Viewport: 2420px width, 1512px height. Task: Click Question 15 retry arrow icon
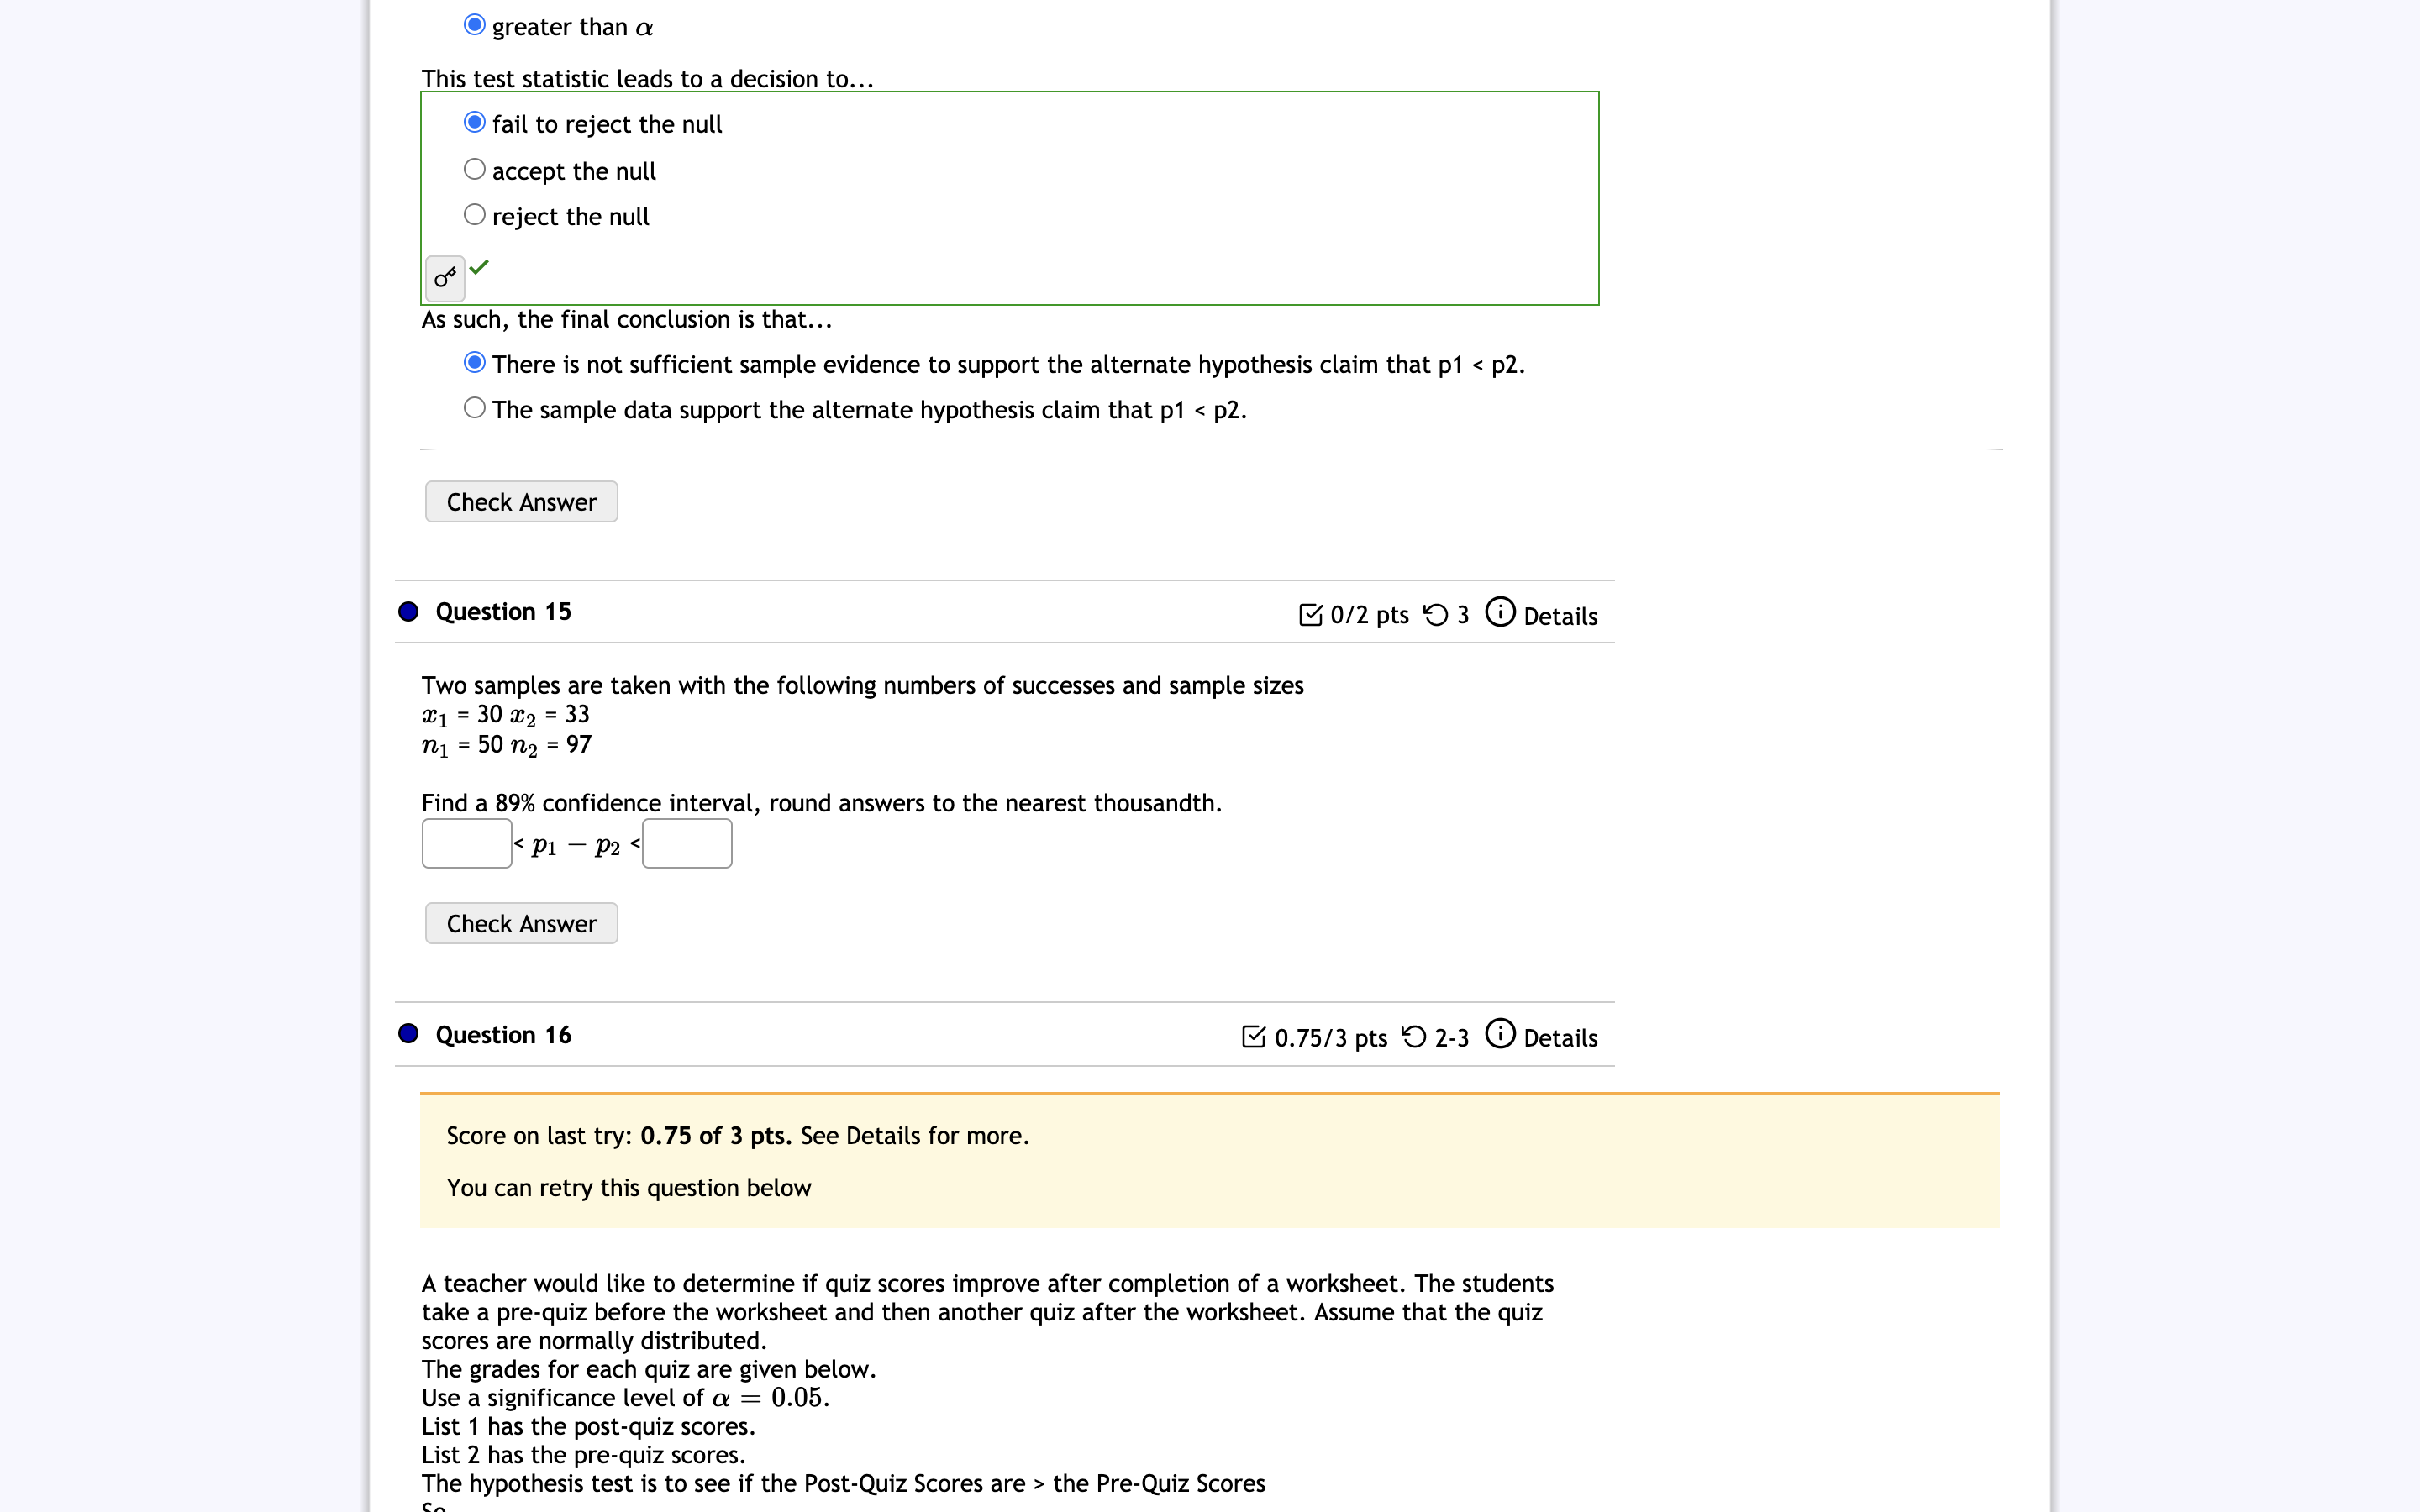(1436, 615)
